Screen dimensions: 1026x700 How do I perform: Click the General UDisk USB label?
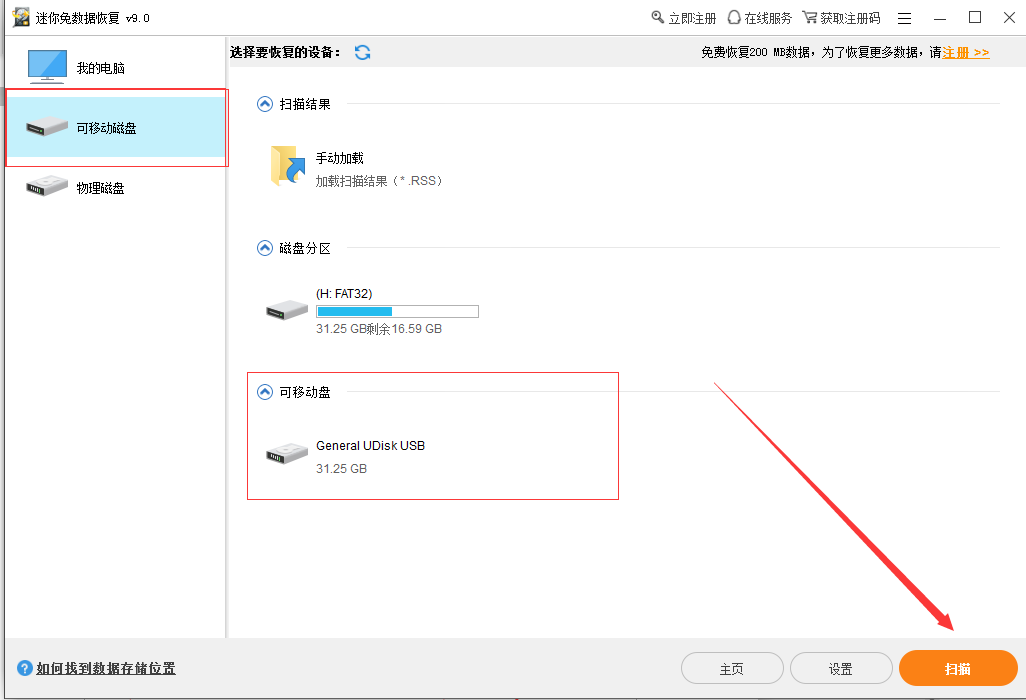pyautogui.click(x=370, y=446)
